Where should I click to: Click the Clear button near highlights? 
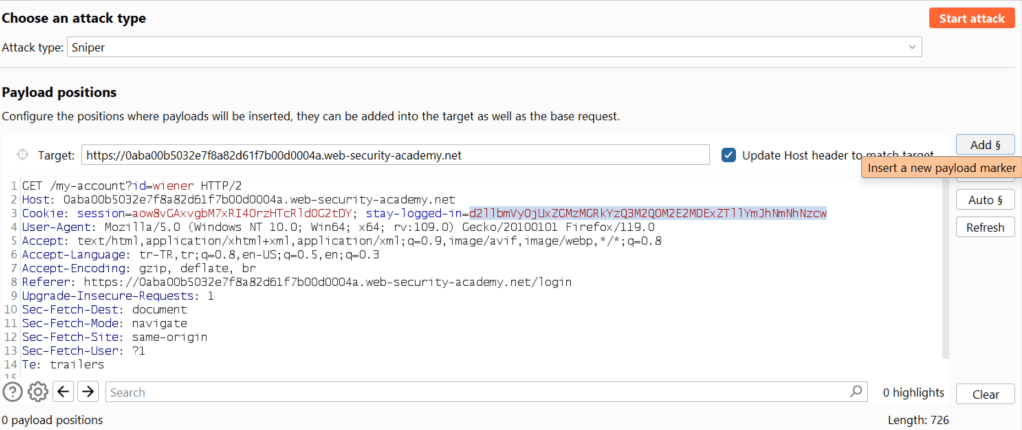coord(985,394)
